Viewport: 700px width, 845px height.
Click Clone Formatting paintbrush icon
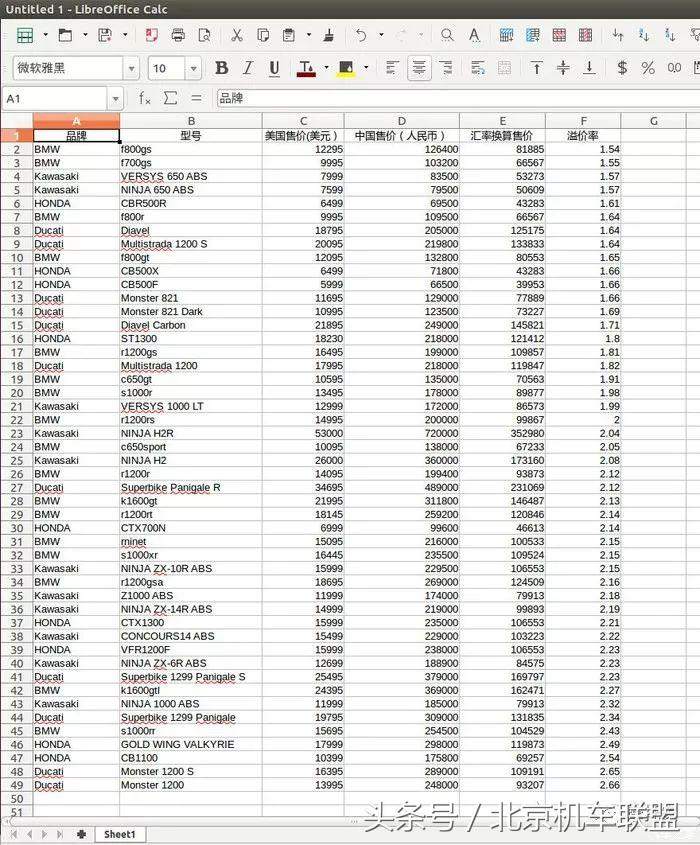click(328, 36)
